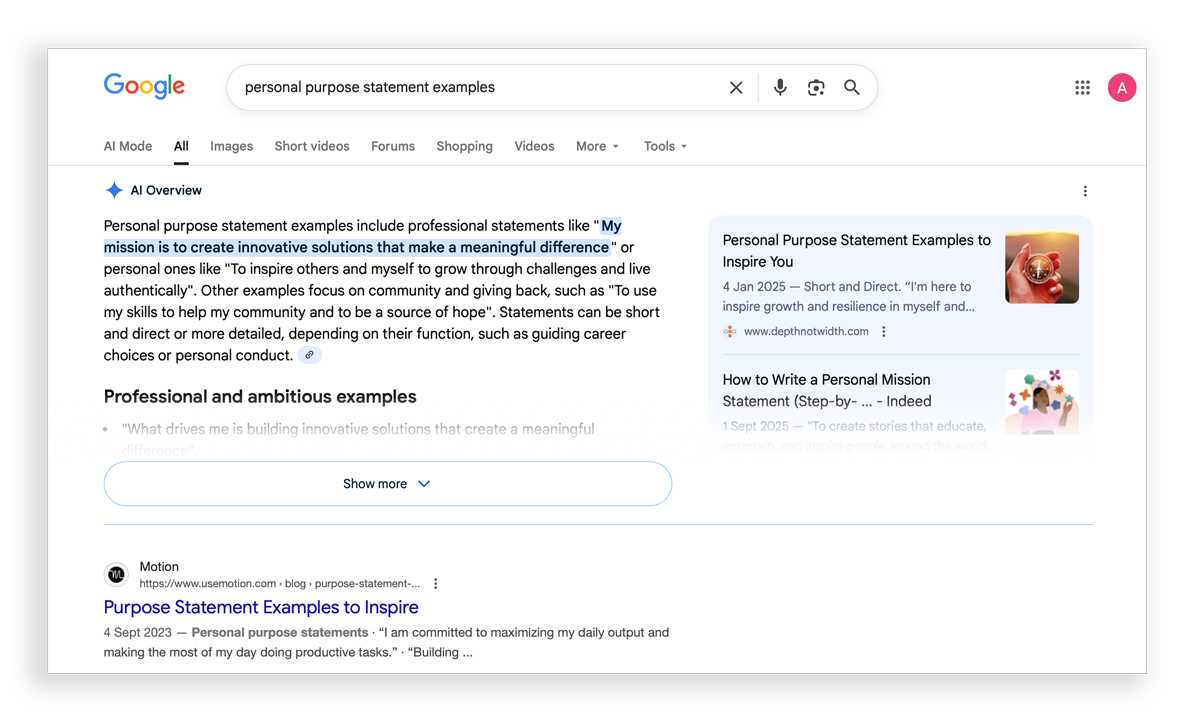Click highlighted 'My mission is to create innovative' text
The width and height of the screenshot is (1194, 722).
357,248
